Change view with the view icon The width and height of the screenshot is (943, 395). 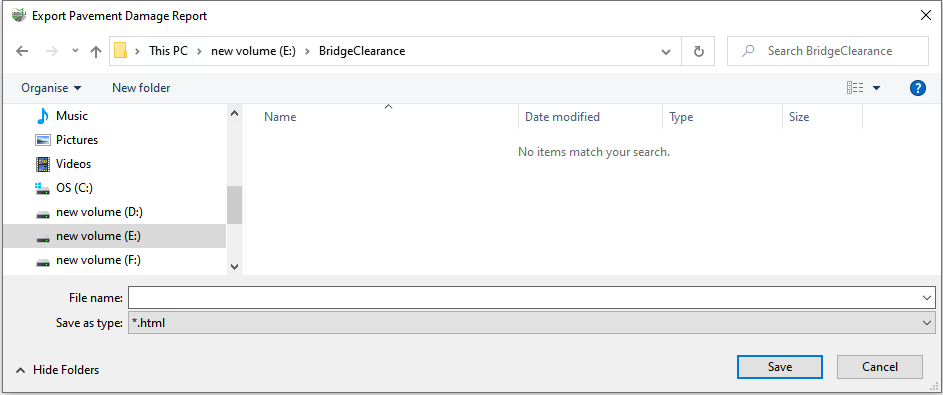click(x=855, y=88)
